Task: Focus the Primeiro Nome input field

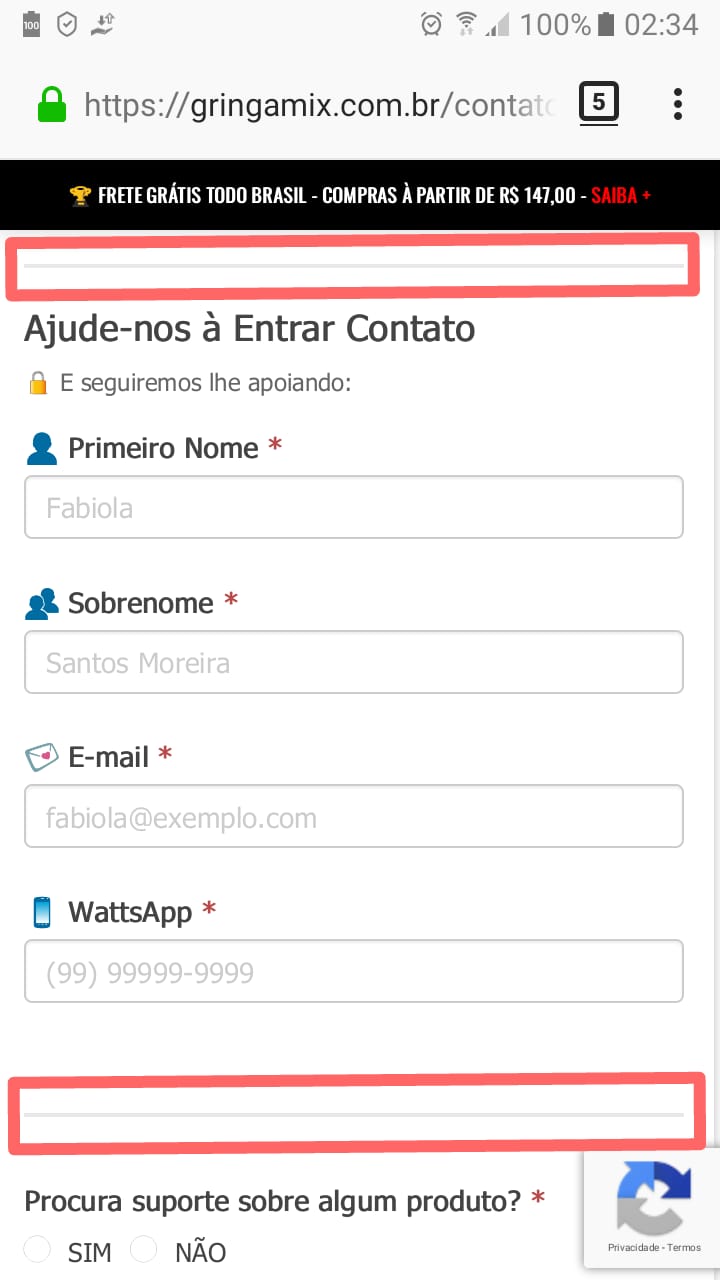Action: pos(354,507)
